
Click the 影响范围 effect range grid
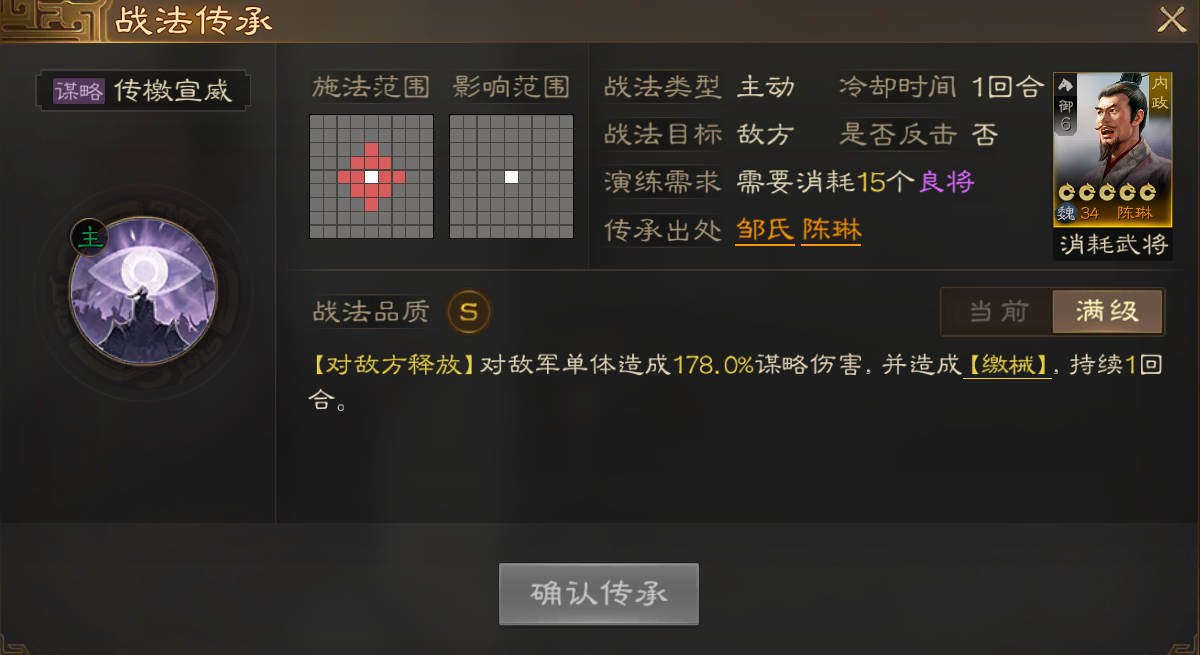coord(511,176)
